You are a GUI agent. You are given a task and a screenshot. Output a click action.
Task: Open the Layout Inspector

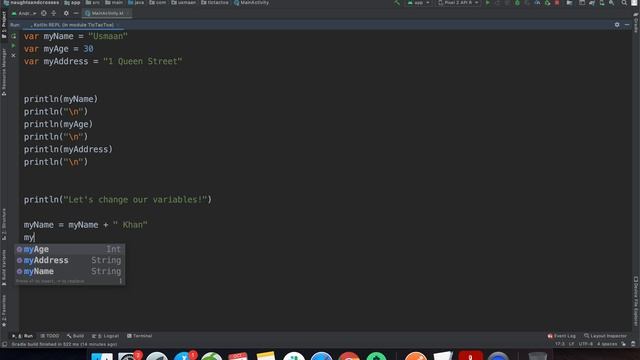[x=605, y=336]
